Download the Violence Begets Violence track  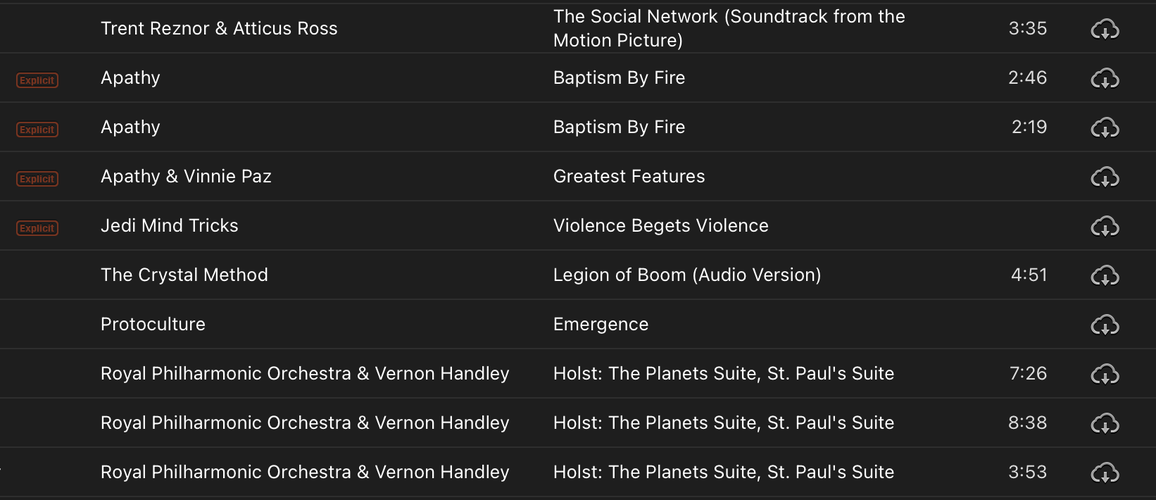(x=1104, y=226)
